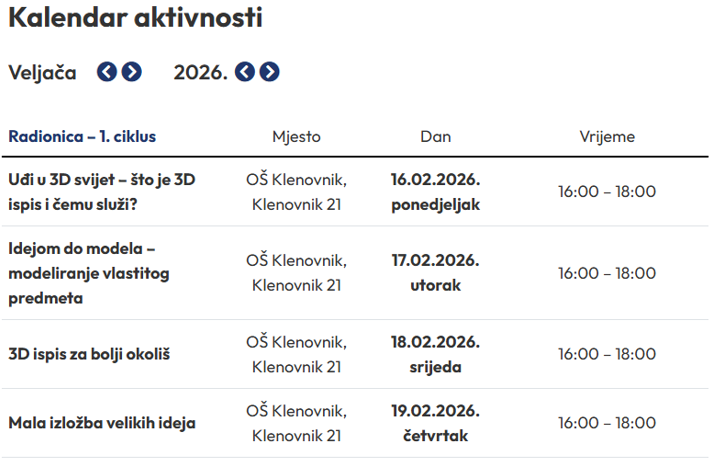The width and height of the screenshot is (717, 465).
Task: Go to previous month before Veljača
Action: [107, 72]
